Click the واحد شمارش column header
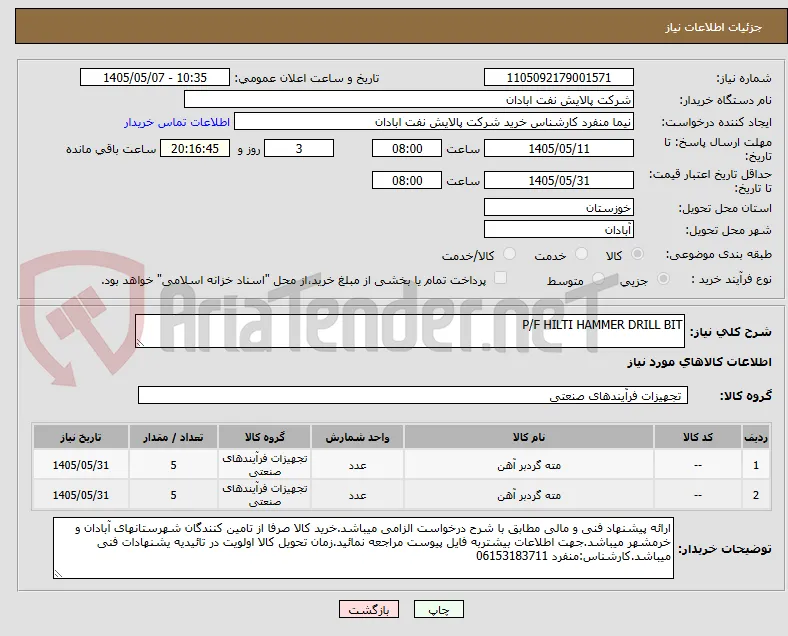 click(x=357, y=437)
